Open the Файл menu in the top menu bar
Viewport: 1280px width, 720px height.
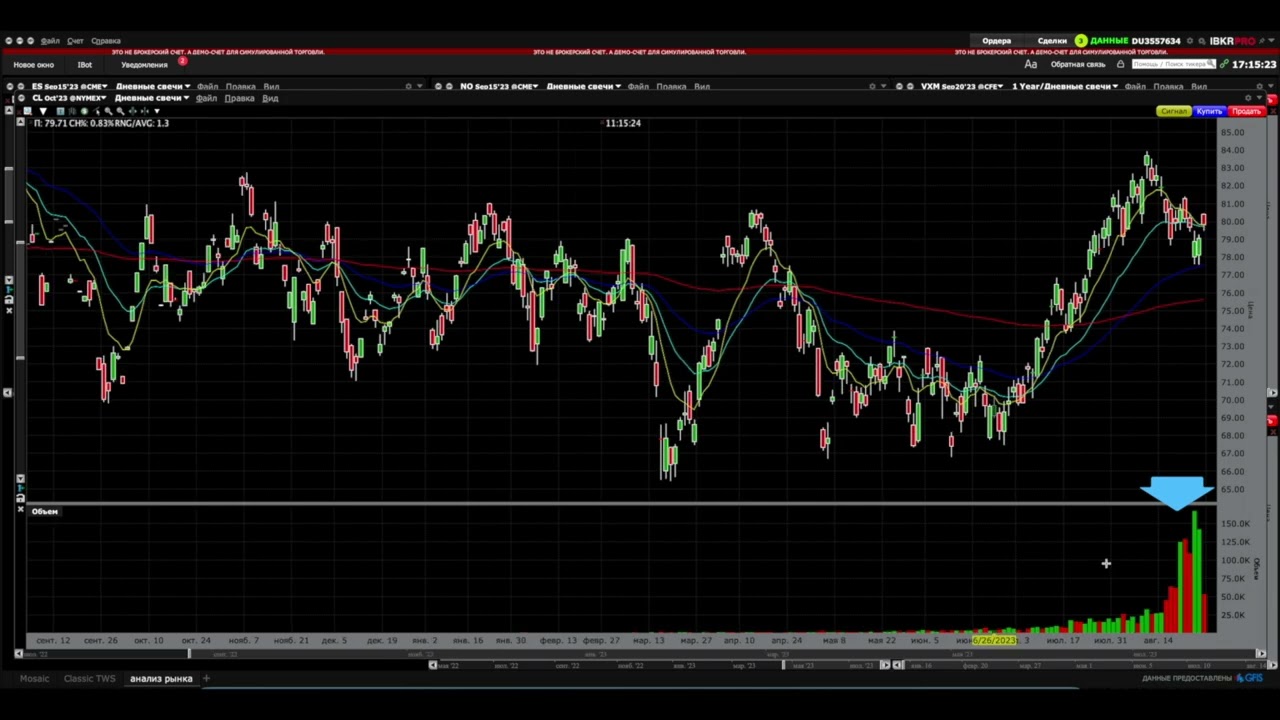tap(50, 41)
